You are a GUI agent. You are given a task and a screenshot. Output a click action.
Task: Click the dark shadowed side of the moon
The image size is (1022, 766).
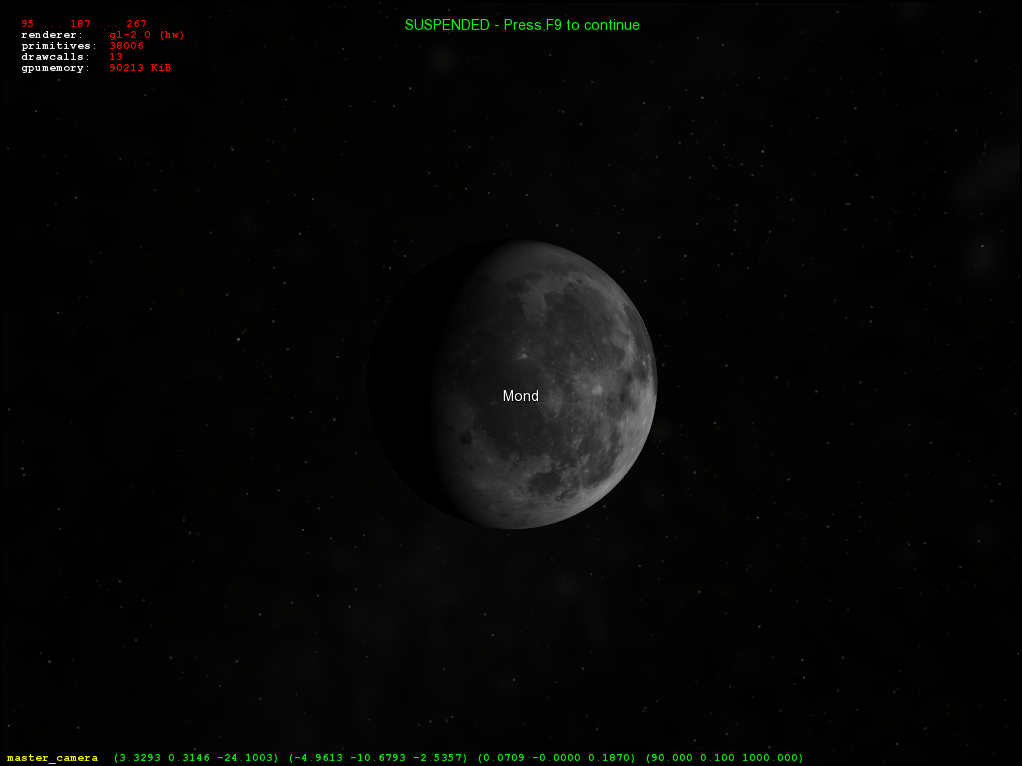pyautogui.click(x=400, y=385)
